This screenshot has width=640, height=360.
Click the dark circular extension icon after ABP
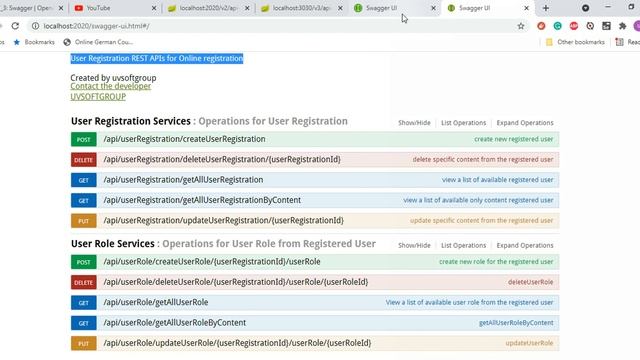590,26
